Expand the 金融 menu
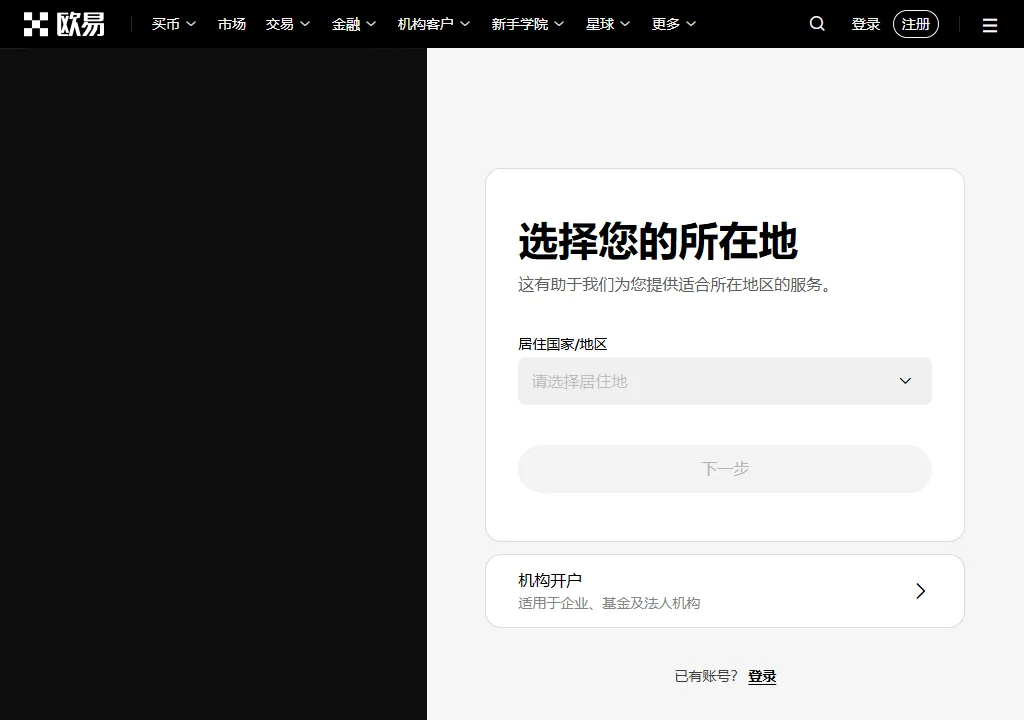Screen dimensions: 1024x720 (x=354, y=24)
